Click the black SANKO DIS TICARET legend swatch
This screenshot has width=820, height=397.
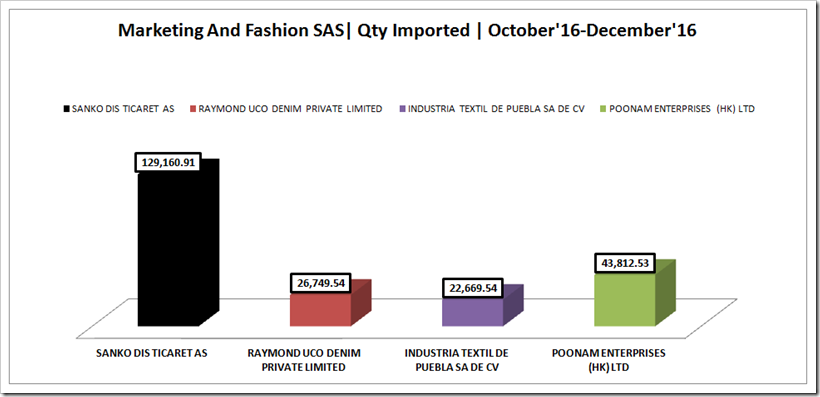tap(66, 109)
